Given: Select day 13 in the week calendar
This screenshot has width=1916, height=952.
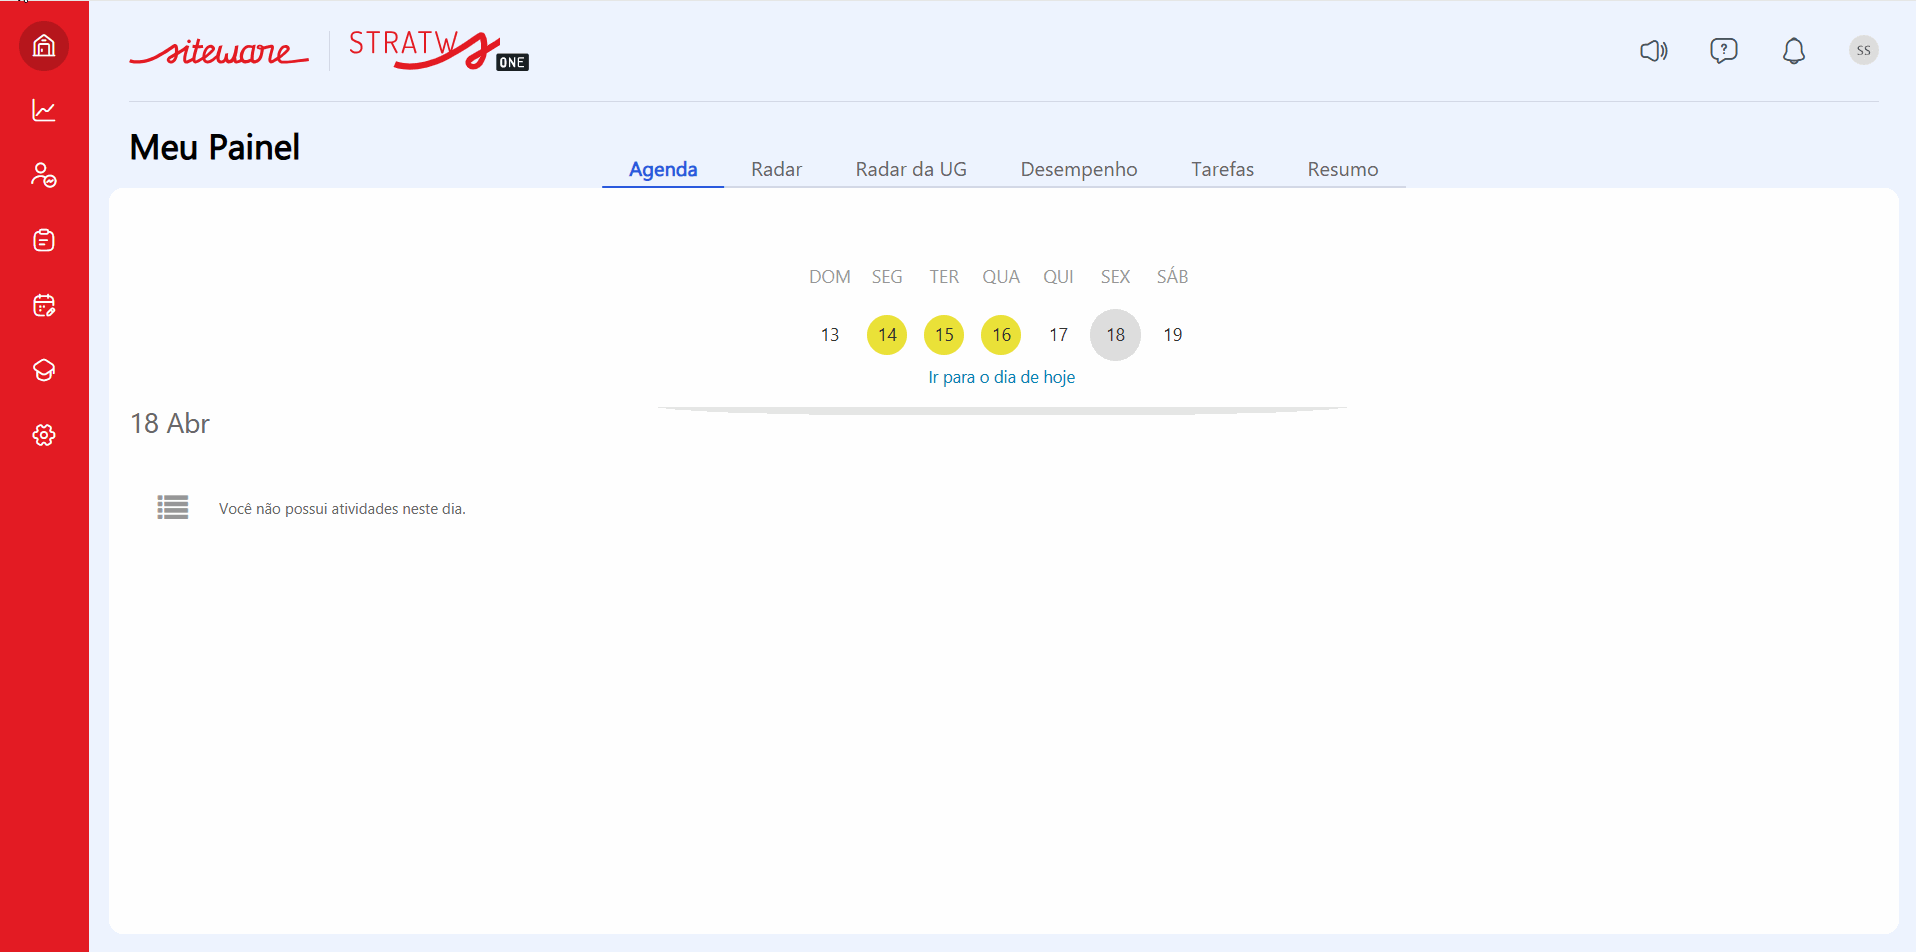Looking at the screenshot, I should tap(830, 335).
